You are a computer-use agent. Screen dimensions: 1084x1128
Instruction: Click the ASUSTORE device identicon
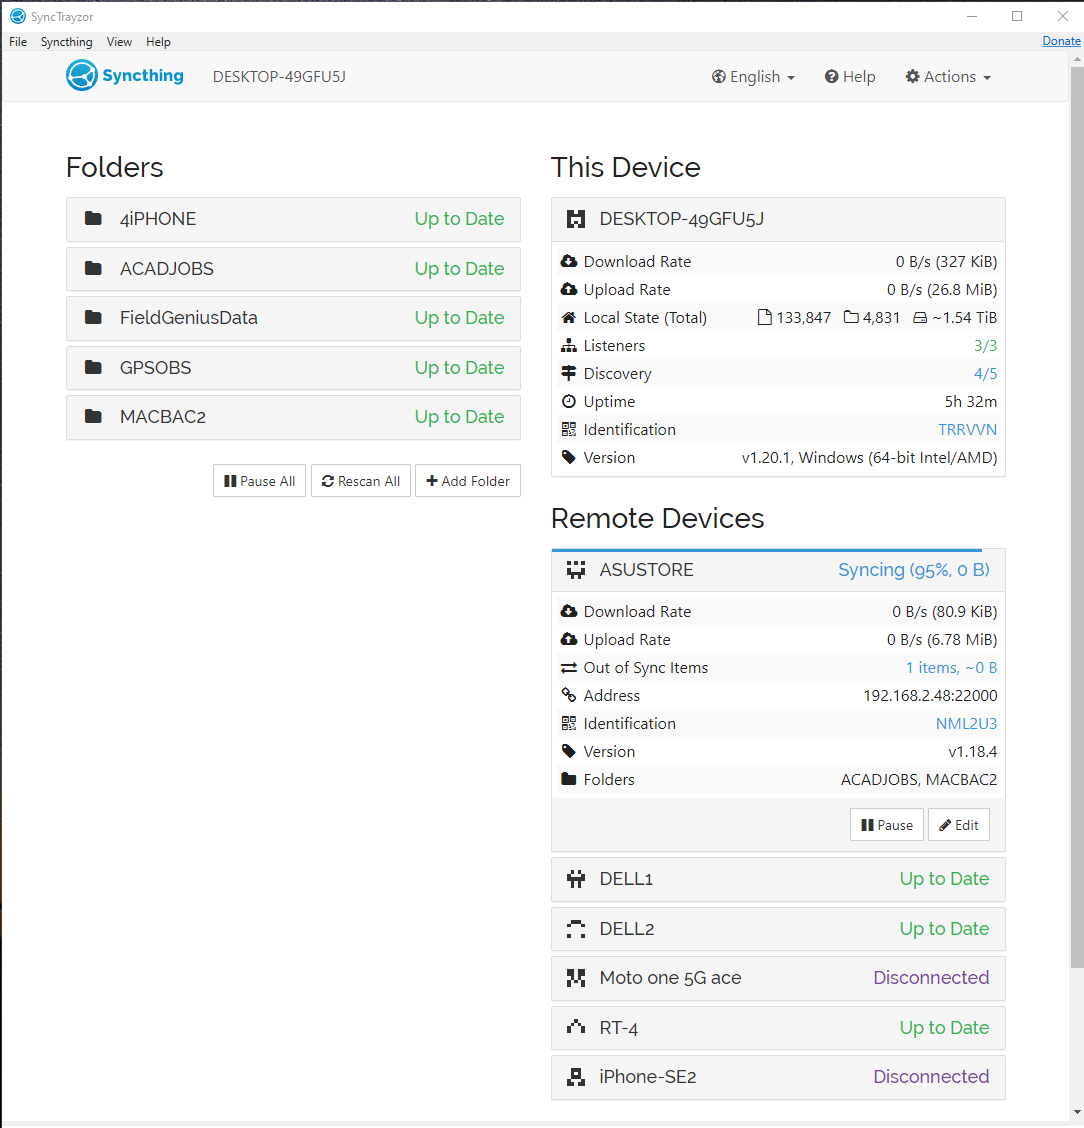(x=575, y=570)
